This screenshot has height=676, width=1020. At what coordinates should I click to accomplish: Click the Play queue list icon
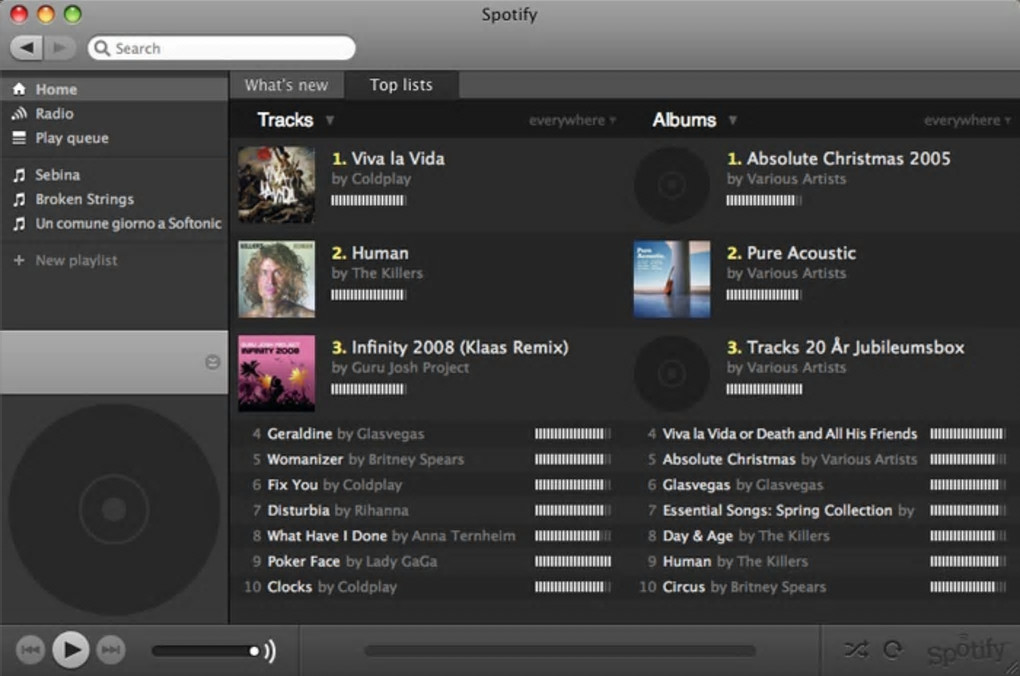(x=20, y=138)
